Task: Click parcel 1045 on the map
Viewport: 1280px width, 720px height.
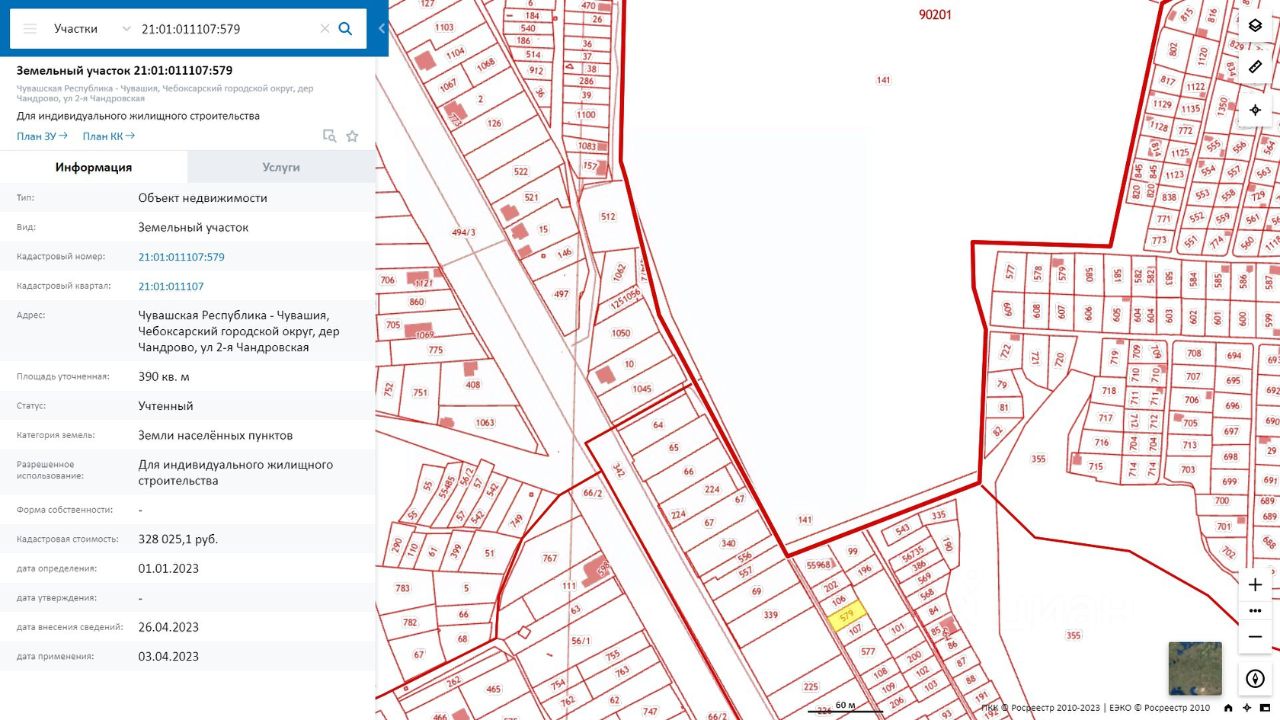Action: 642,389
